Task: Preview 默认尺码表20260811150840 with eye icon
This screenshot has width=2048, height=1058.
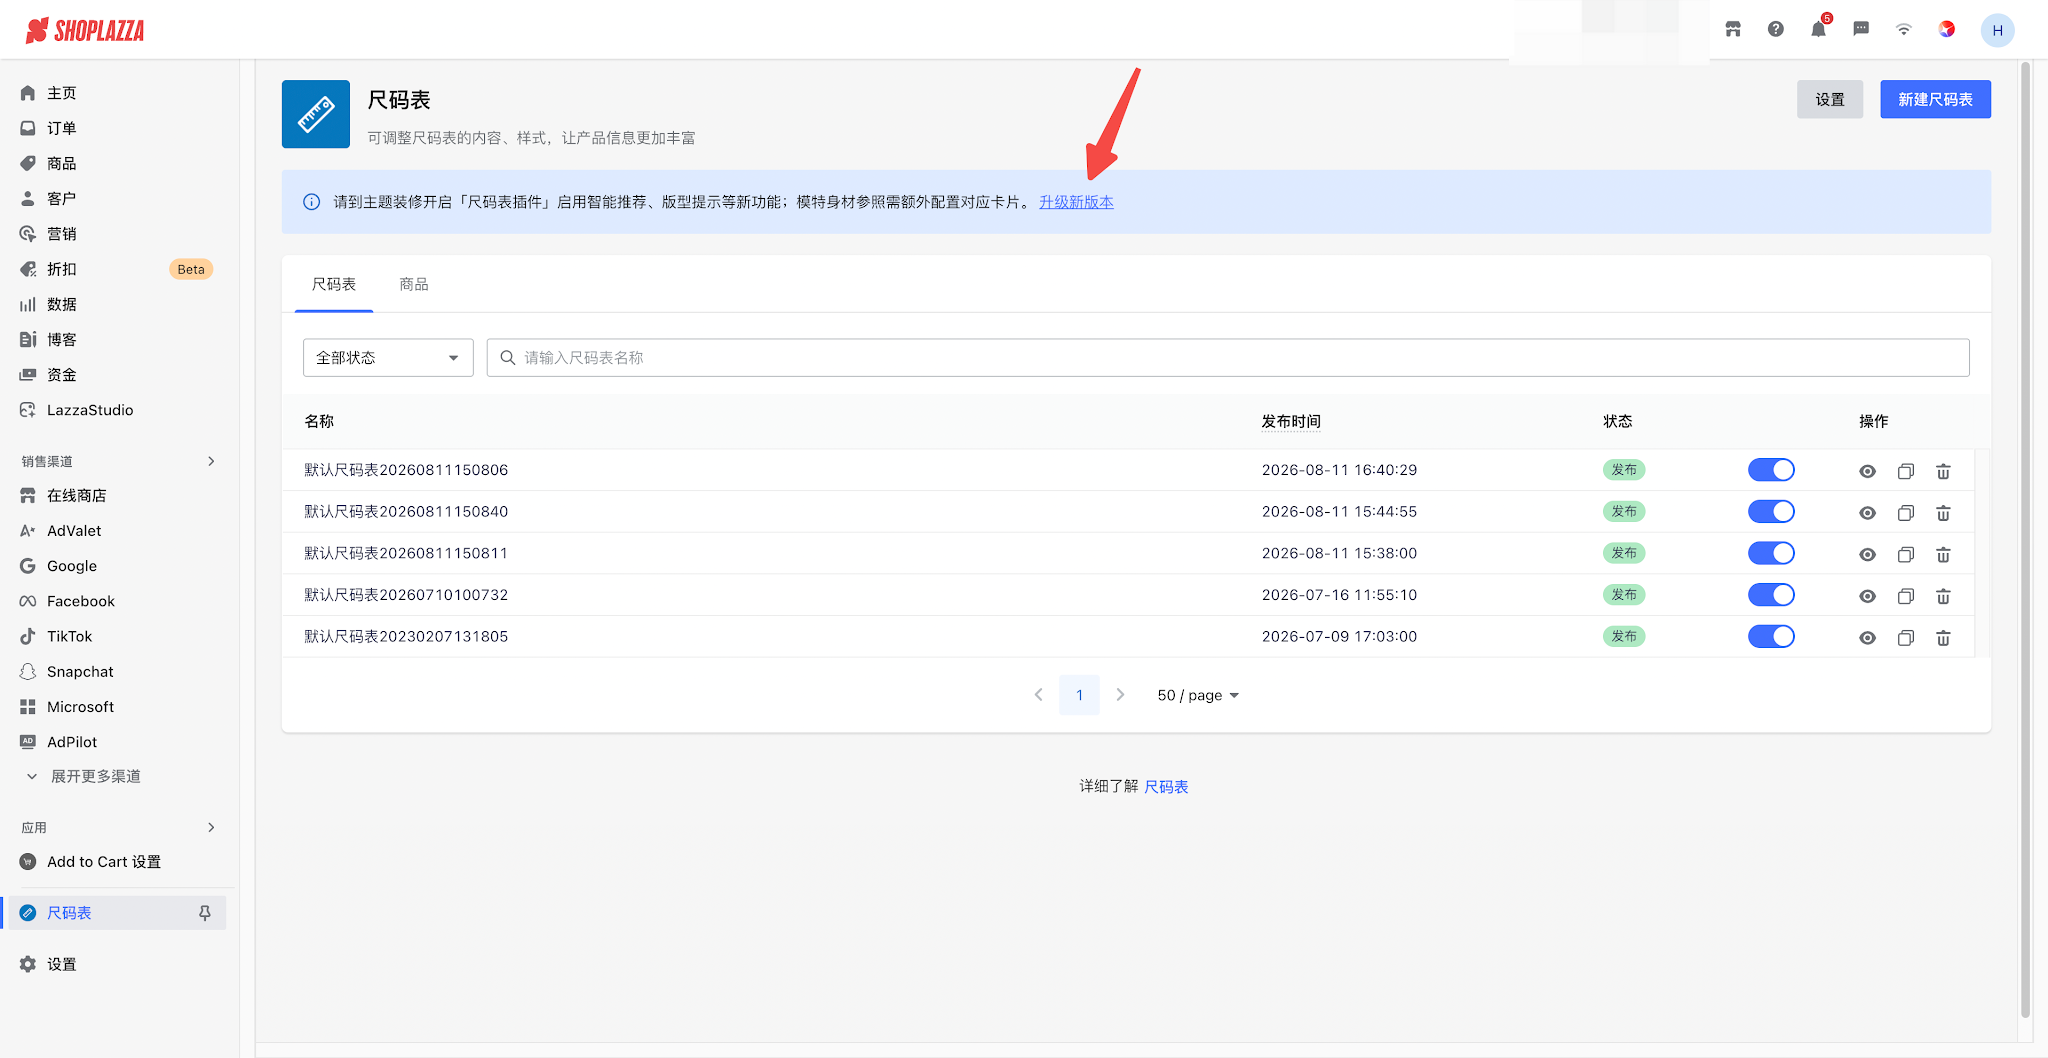Action: [1867, 513]
